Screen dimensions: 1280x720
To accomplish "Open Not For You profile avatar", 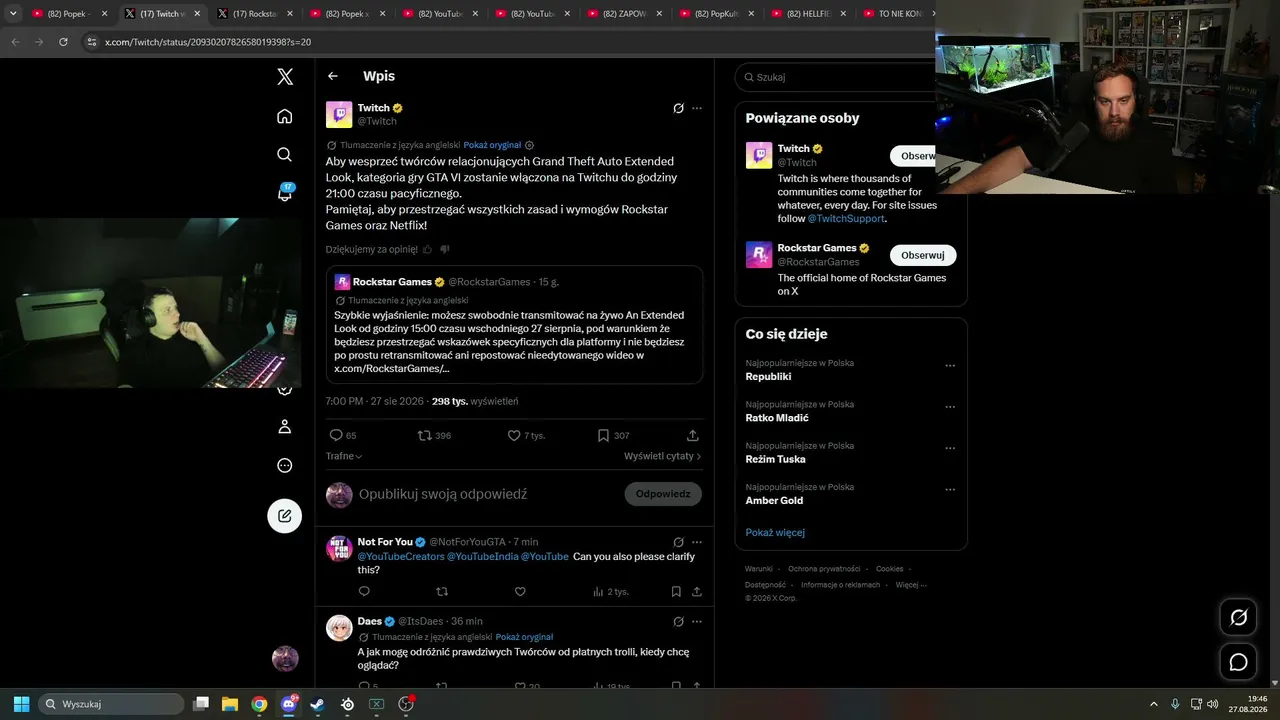I will click(x=339, y=548).
